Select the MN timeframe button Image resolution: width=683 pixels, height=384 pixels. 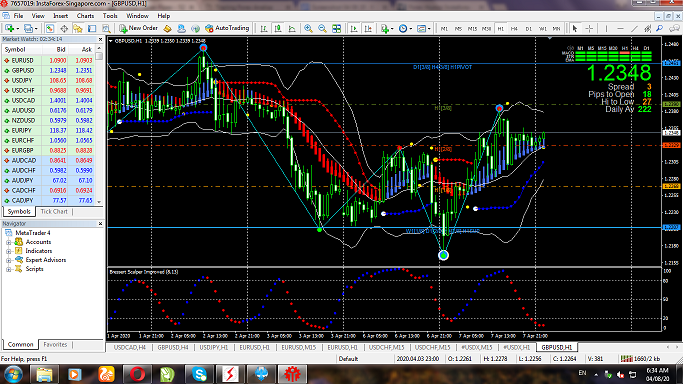556,29
